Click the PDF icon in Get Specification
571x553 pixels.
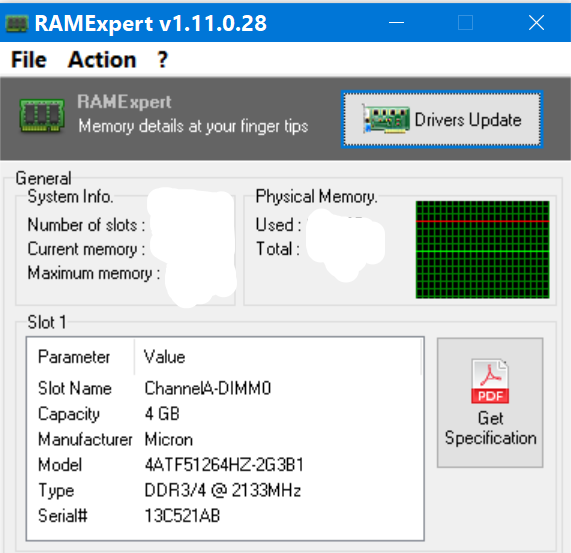tap(490, 381)
